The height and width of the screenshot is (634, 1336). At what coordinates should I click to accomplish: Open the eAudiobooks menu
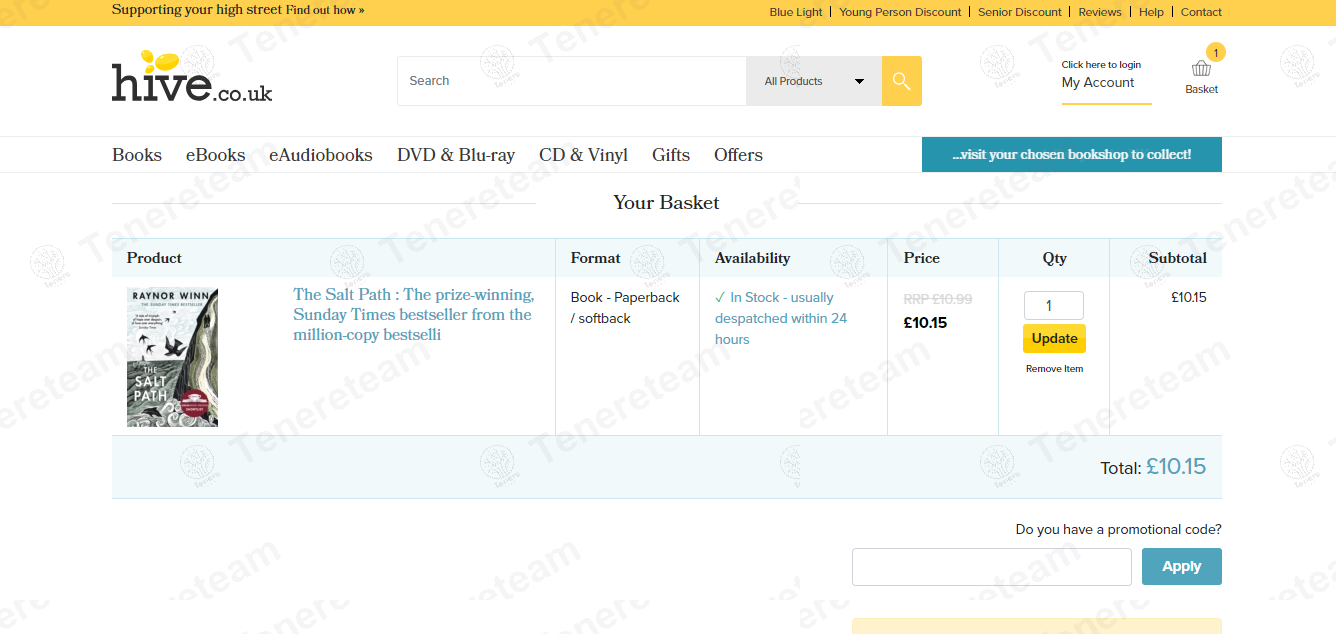click(x=321, y=155)
